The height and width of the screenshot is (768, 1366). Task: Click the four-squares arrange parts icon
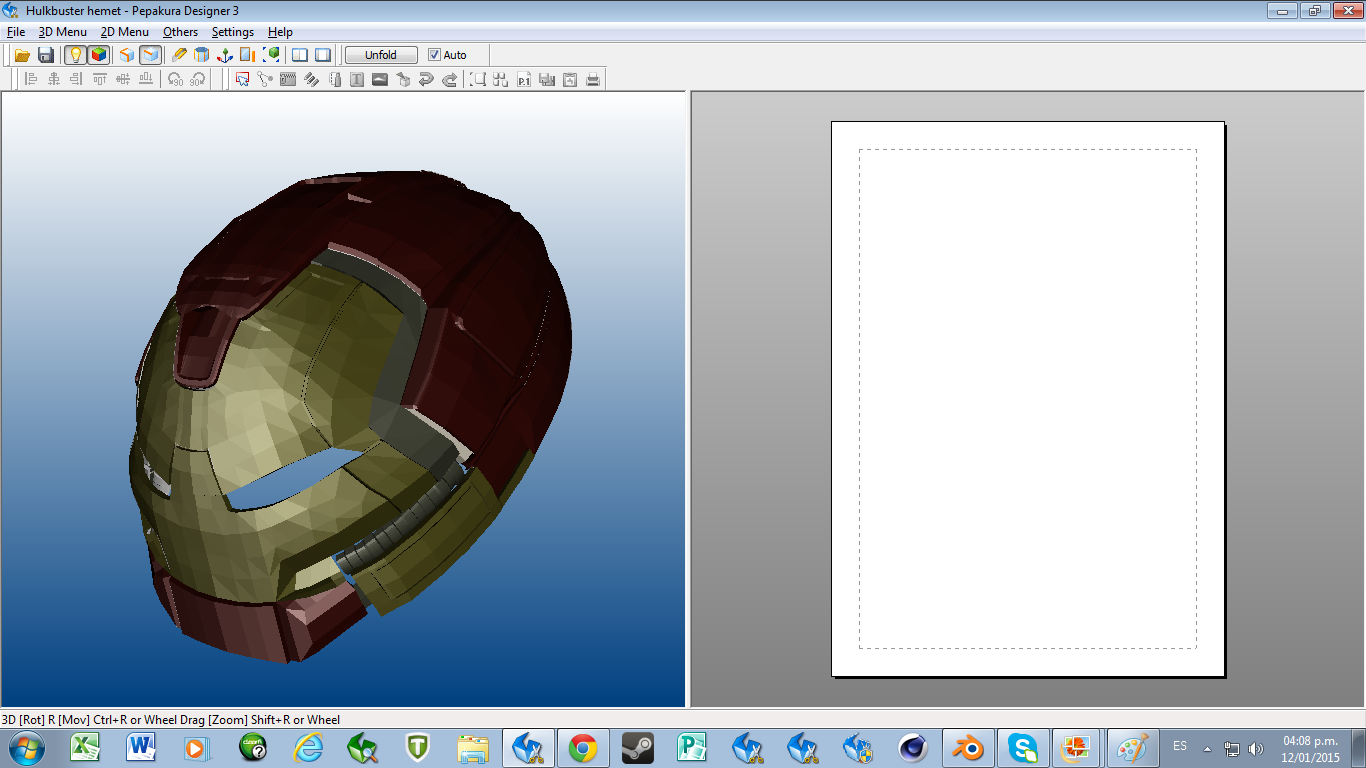pos(501,79)
